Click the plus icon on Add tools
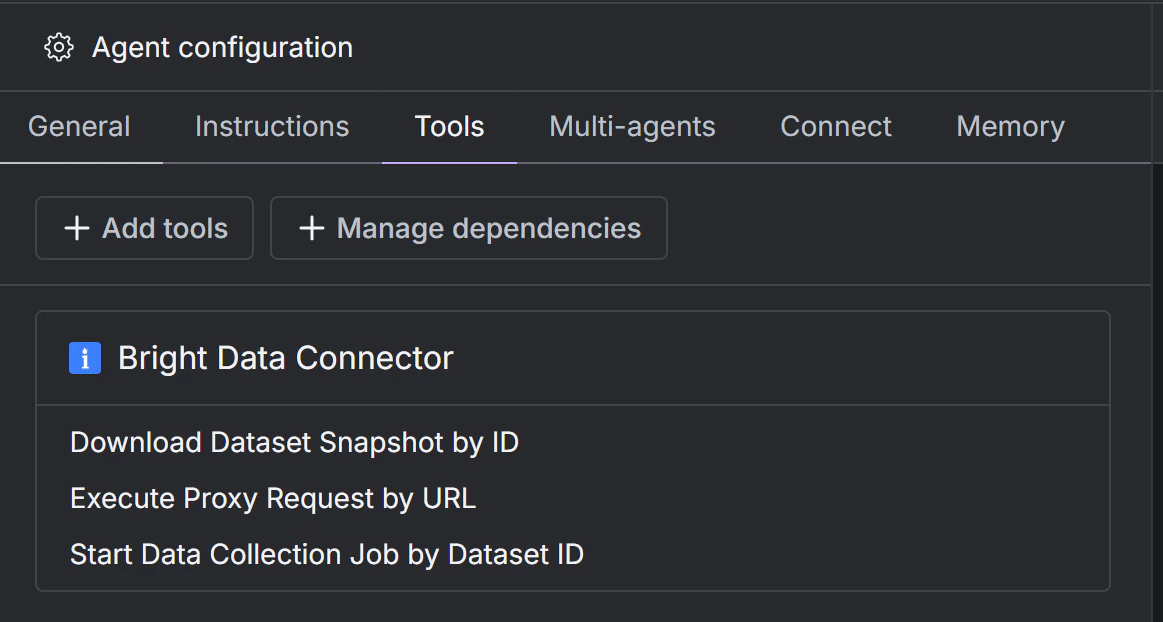 74,228
